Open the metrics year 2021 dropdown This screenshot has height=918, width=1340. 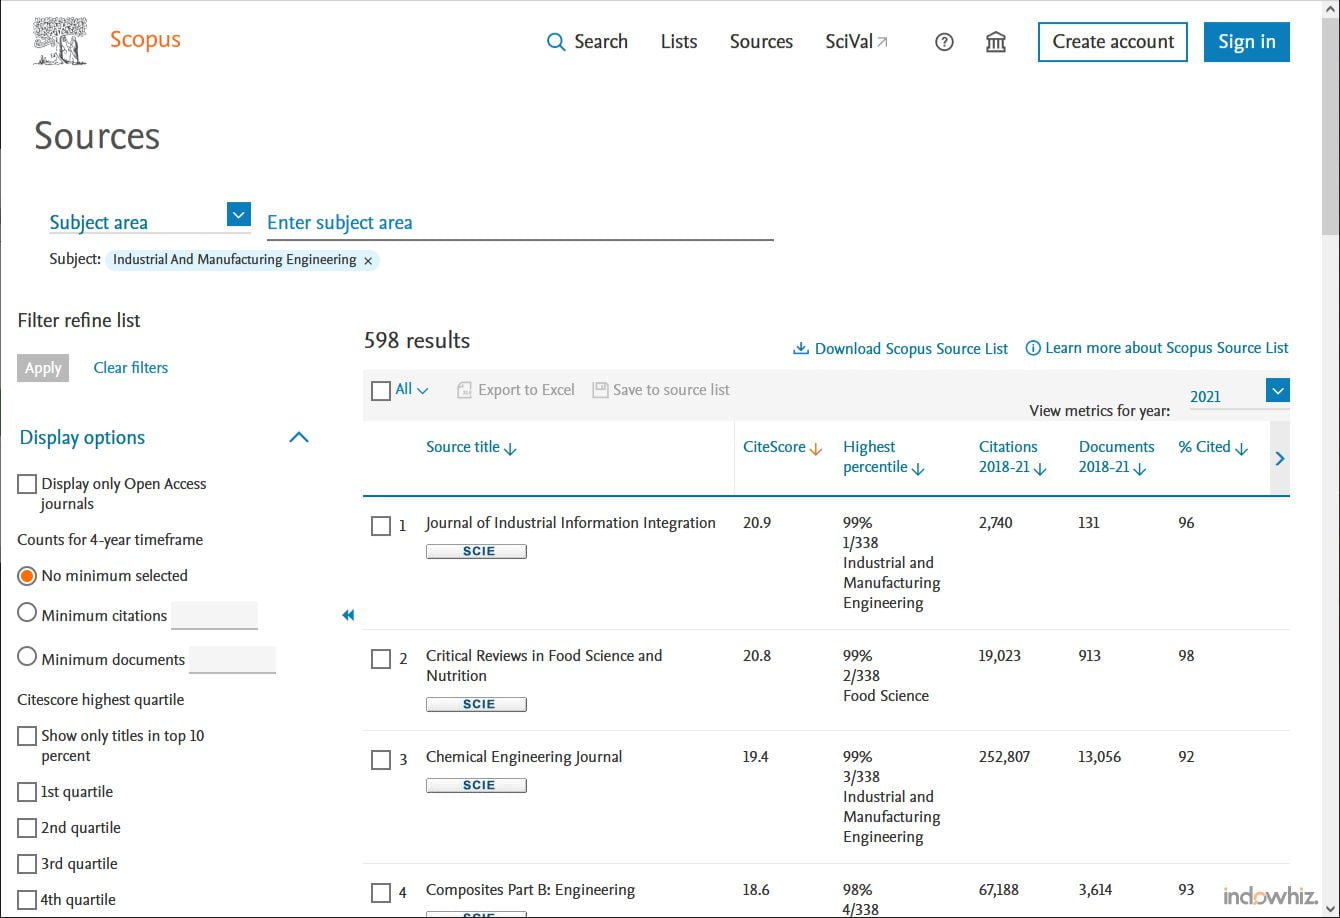(x=1278, y=390)
